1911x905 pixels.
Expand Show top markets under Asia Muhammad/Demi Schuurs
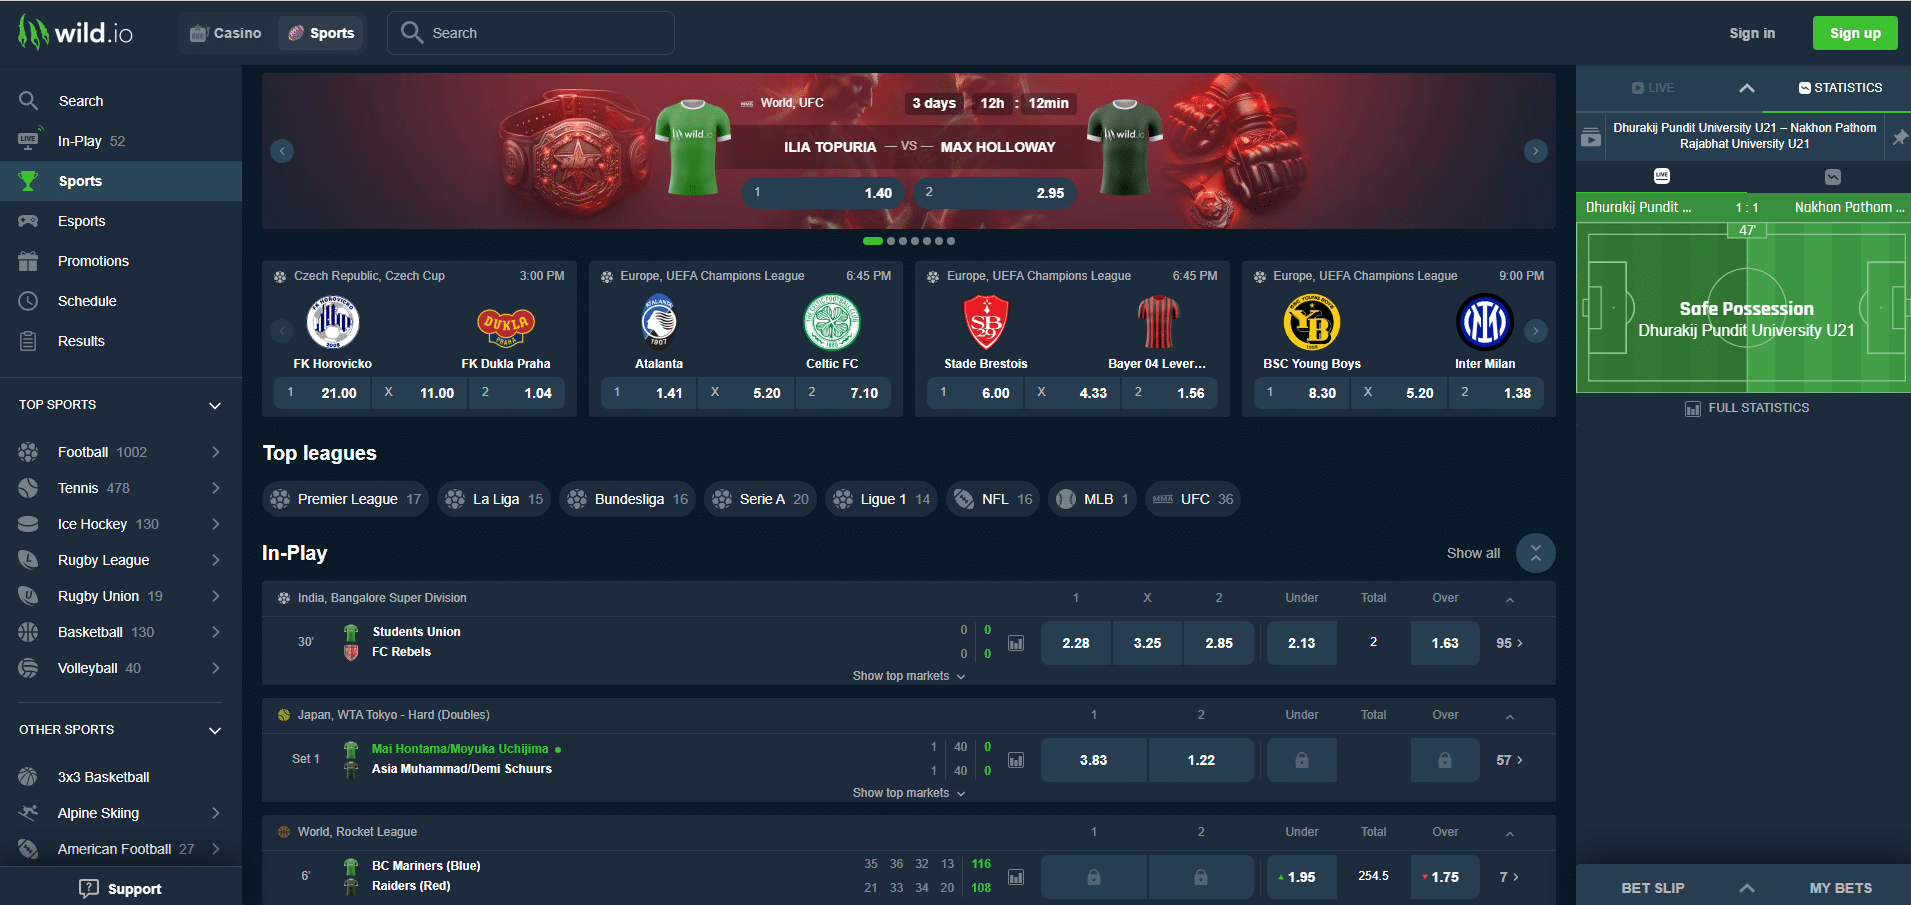point(908,793)
